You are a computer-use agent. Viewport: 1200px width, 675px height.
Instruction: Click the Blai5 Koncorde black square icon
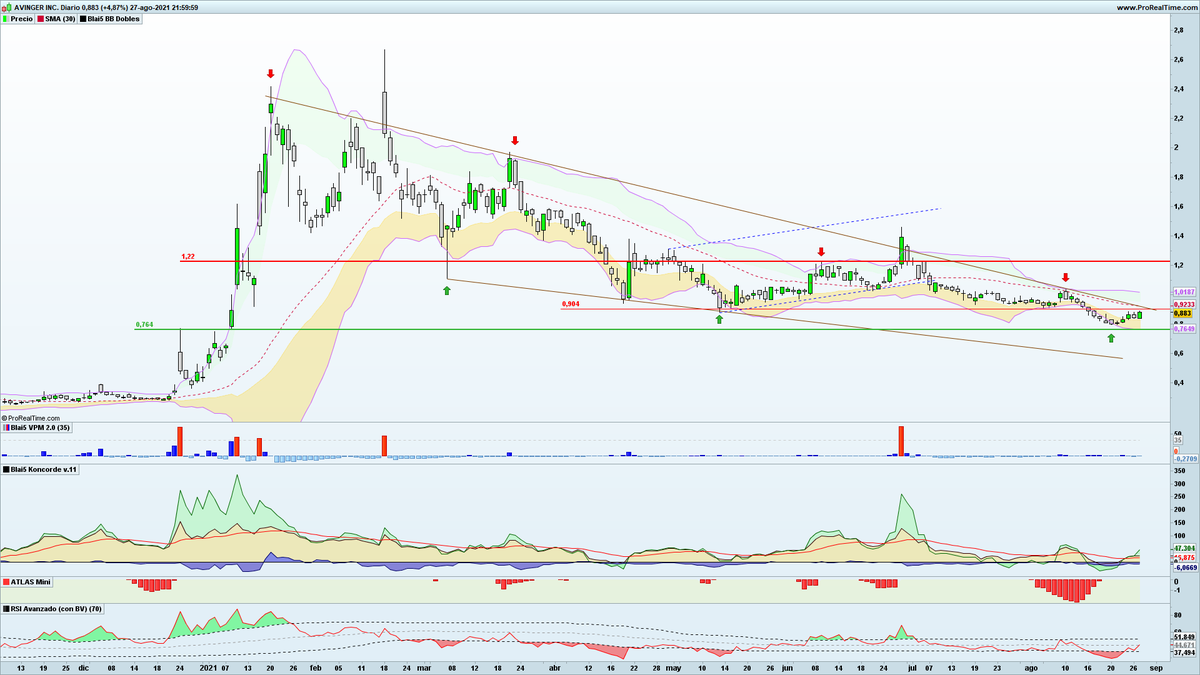[6, 469]
